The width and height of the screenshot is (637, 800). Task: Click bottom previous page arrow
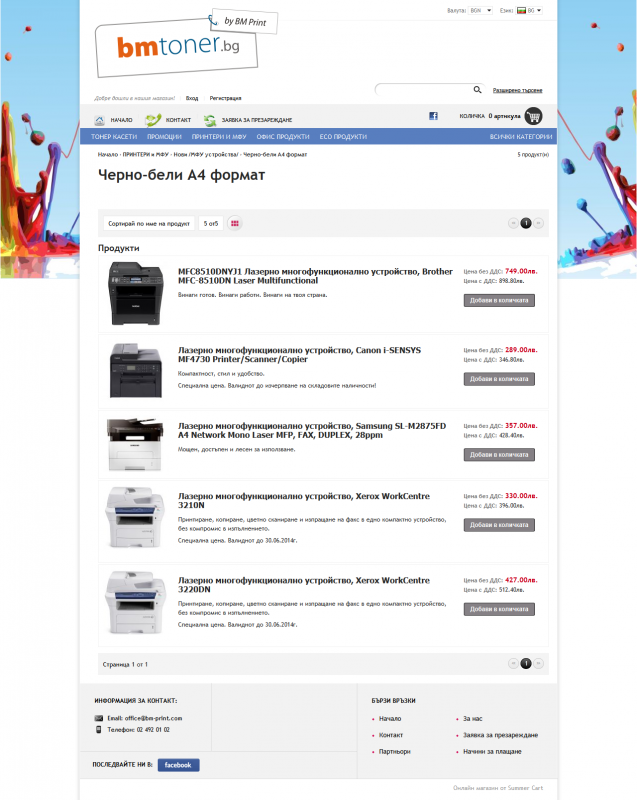click(x=513, y=663)
